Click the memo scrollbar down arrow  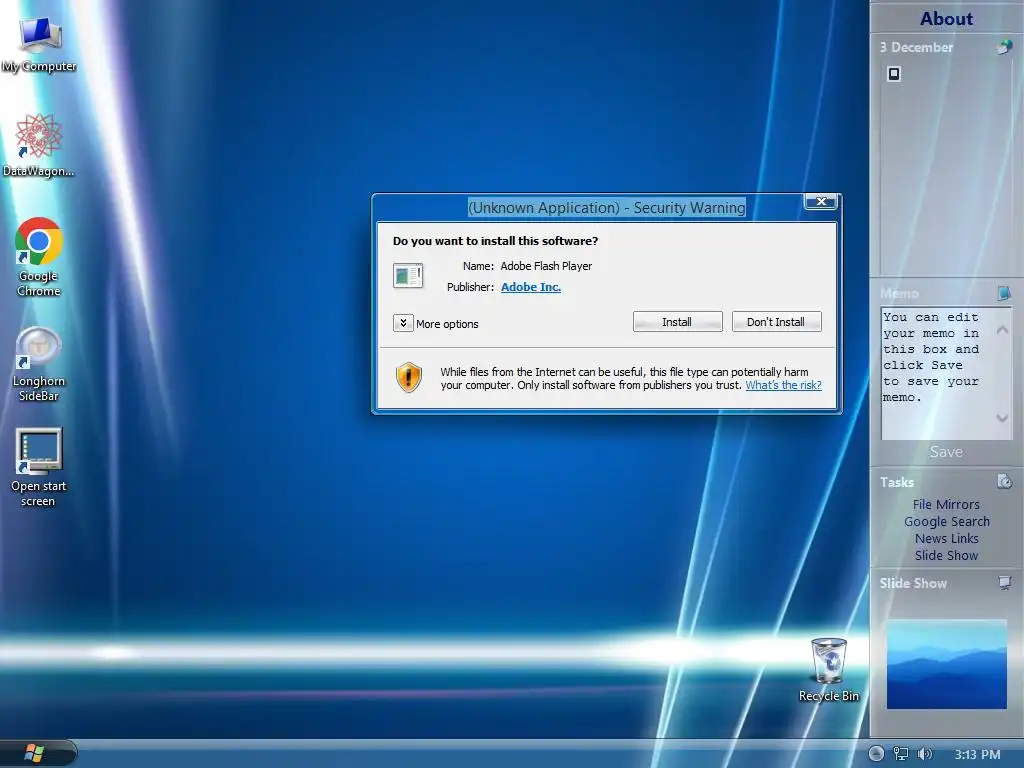[x=1003, y=418]
